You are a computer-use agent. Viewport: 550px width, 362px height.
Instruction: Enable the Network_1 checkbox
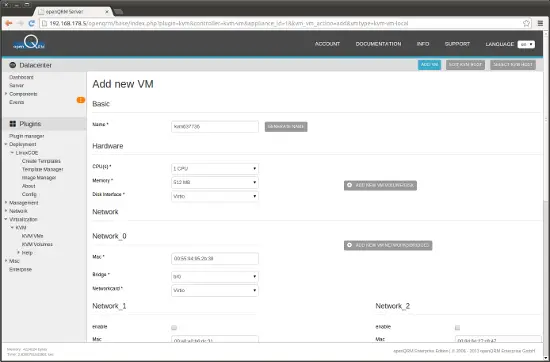[x=174, y=328]
